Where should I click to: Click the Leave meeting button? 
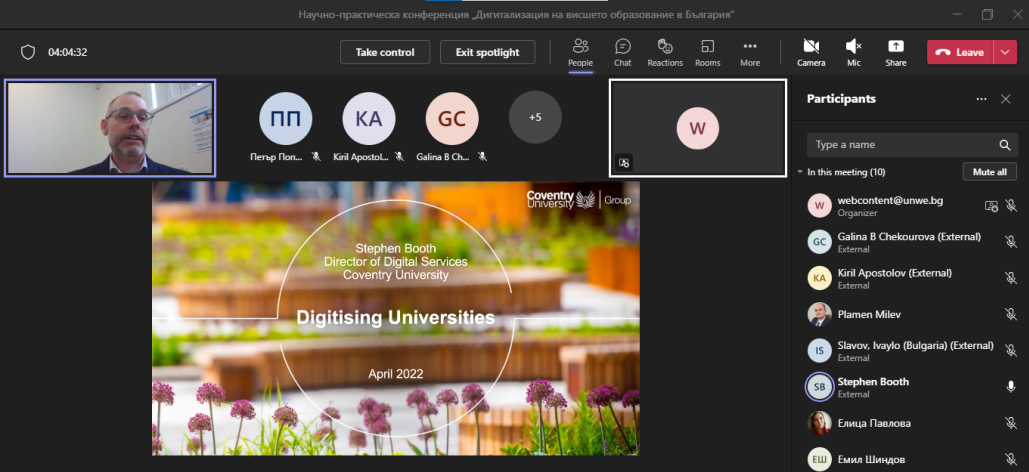tap(960, 53)
